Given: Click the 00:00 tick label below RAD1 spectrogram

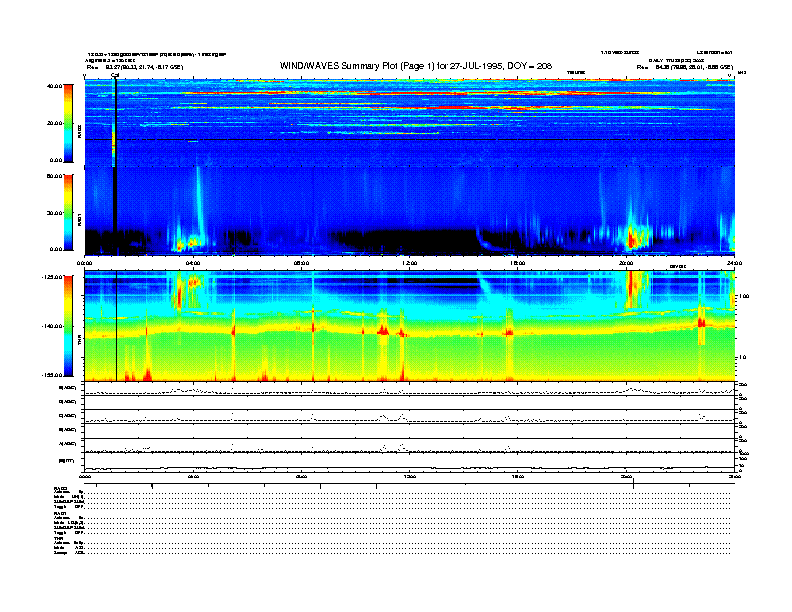Looking at the screenshot, I should click(84, 263).
